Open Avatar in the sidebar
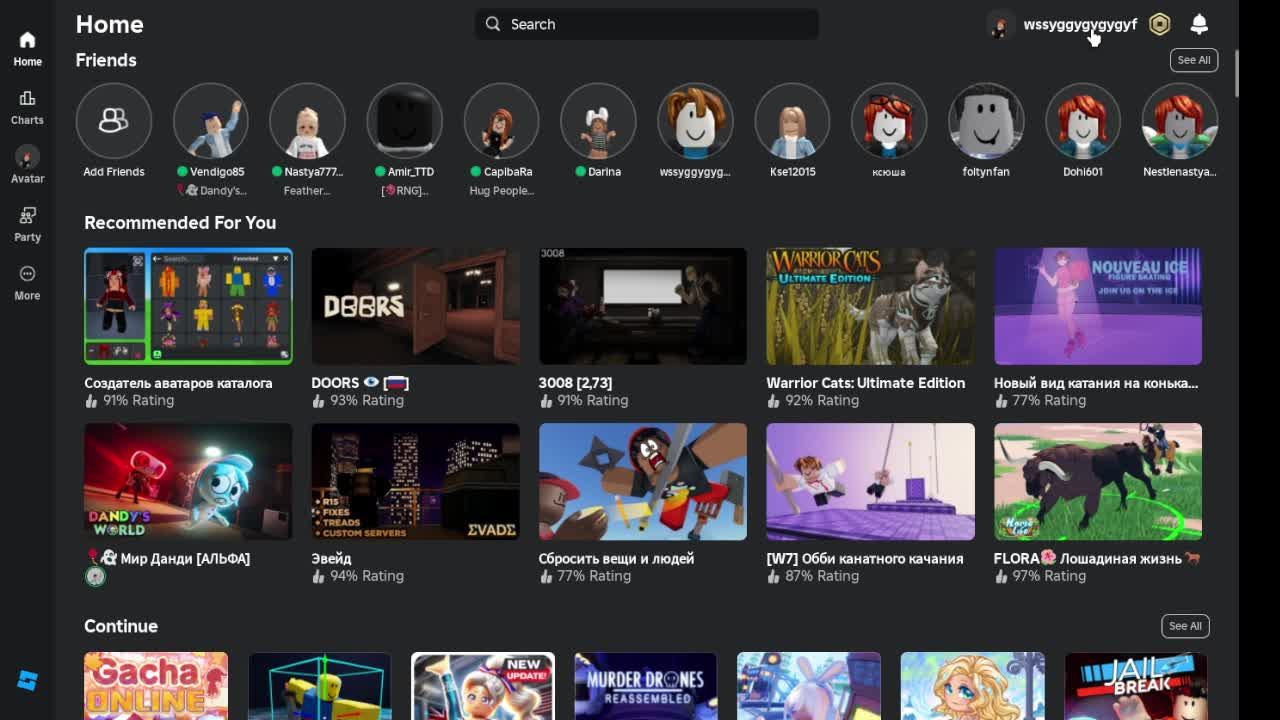Image resolution: width=1280 pixels, height=720 pixels. click(27, 156)
